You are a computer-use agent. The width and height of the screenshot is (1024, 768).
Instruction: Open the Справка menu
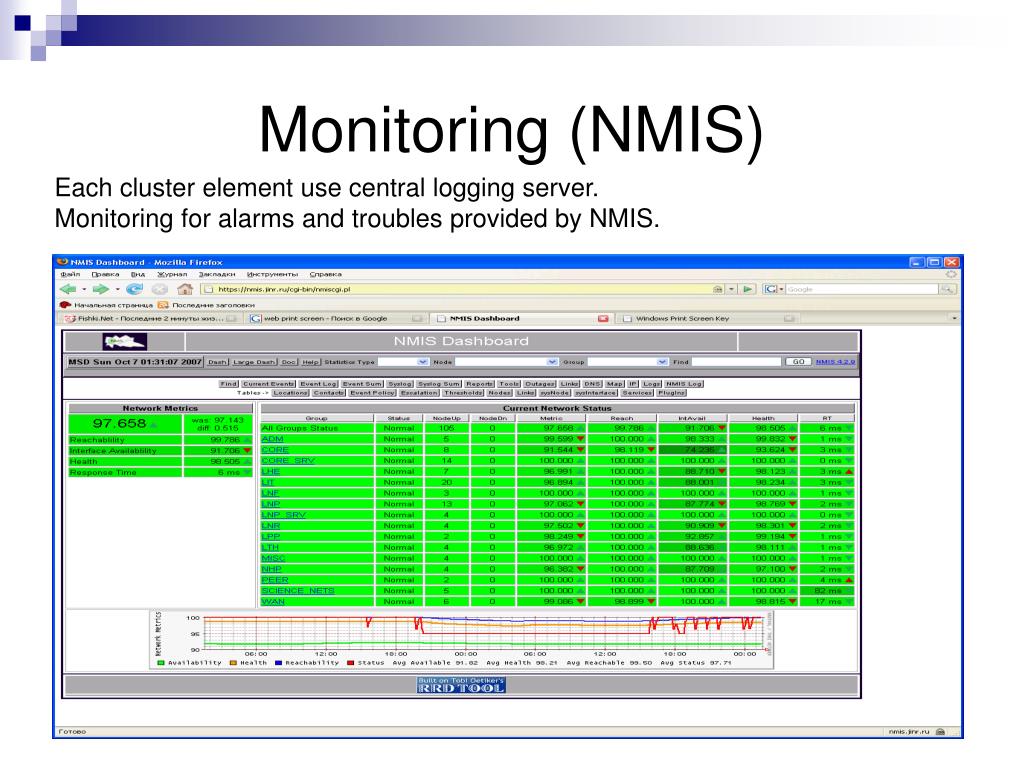(325, 274)
